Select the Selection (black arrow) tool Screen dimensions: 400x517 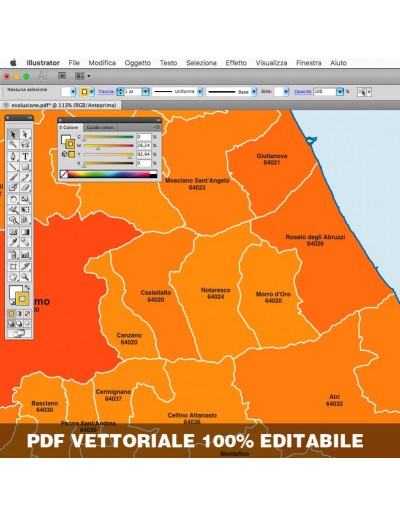pos(13,134)
